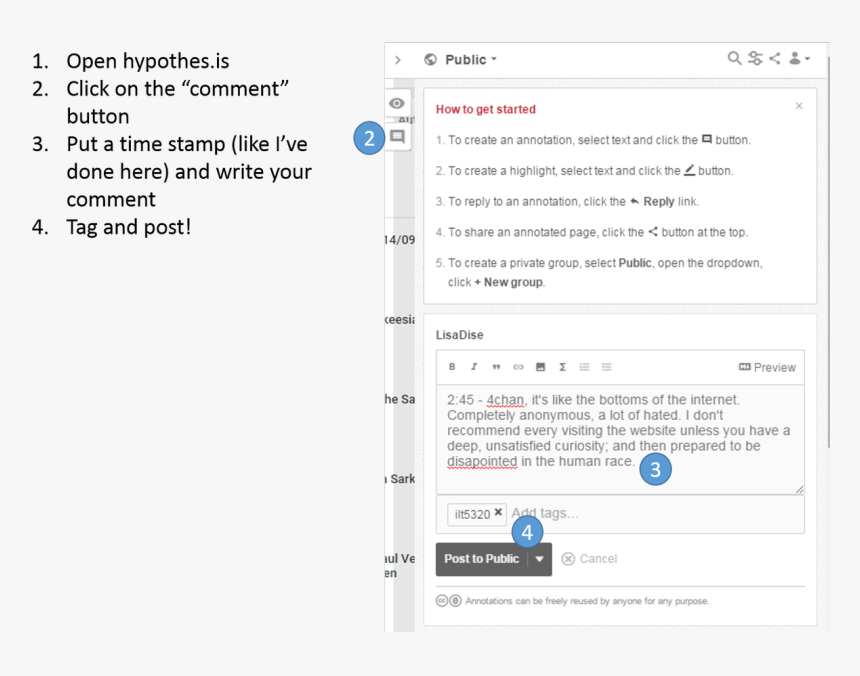The image size is (860, 676).
Task: Toggle highlight visibility with the eye icon
Action: [397, 103]
